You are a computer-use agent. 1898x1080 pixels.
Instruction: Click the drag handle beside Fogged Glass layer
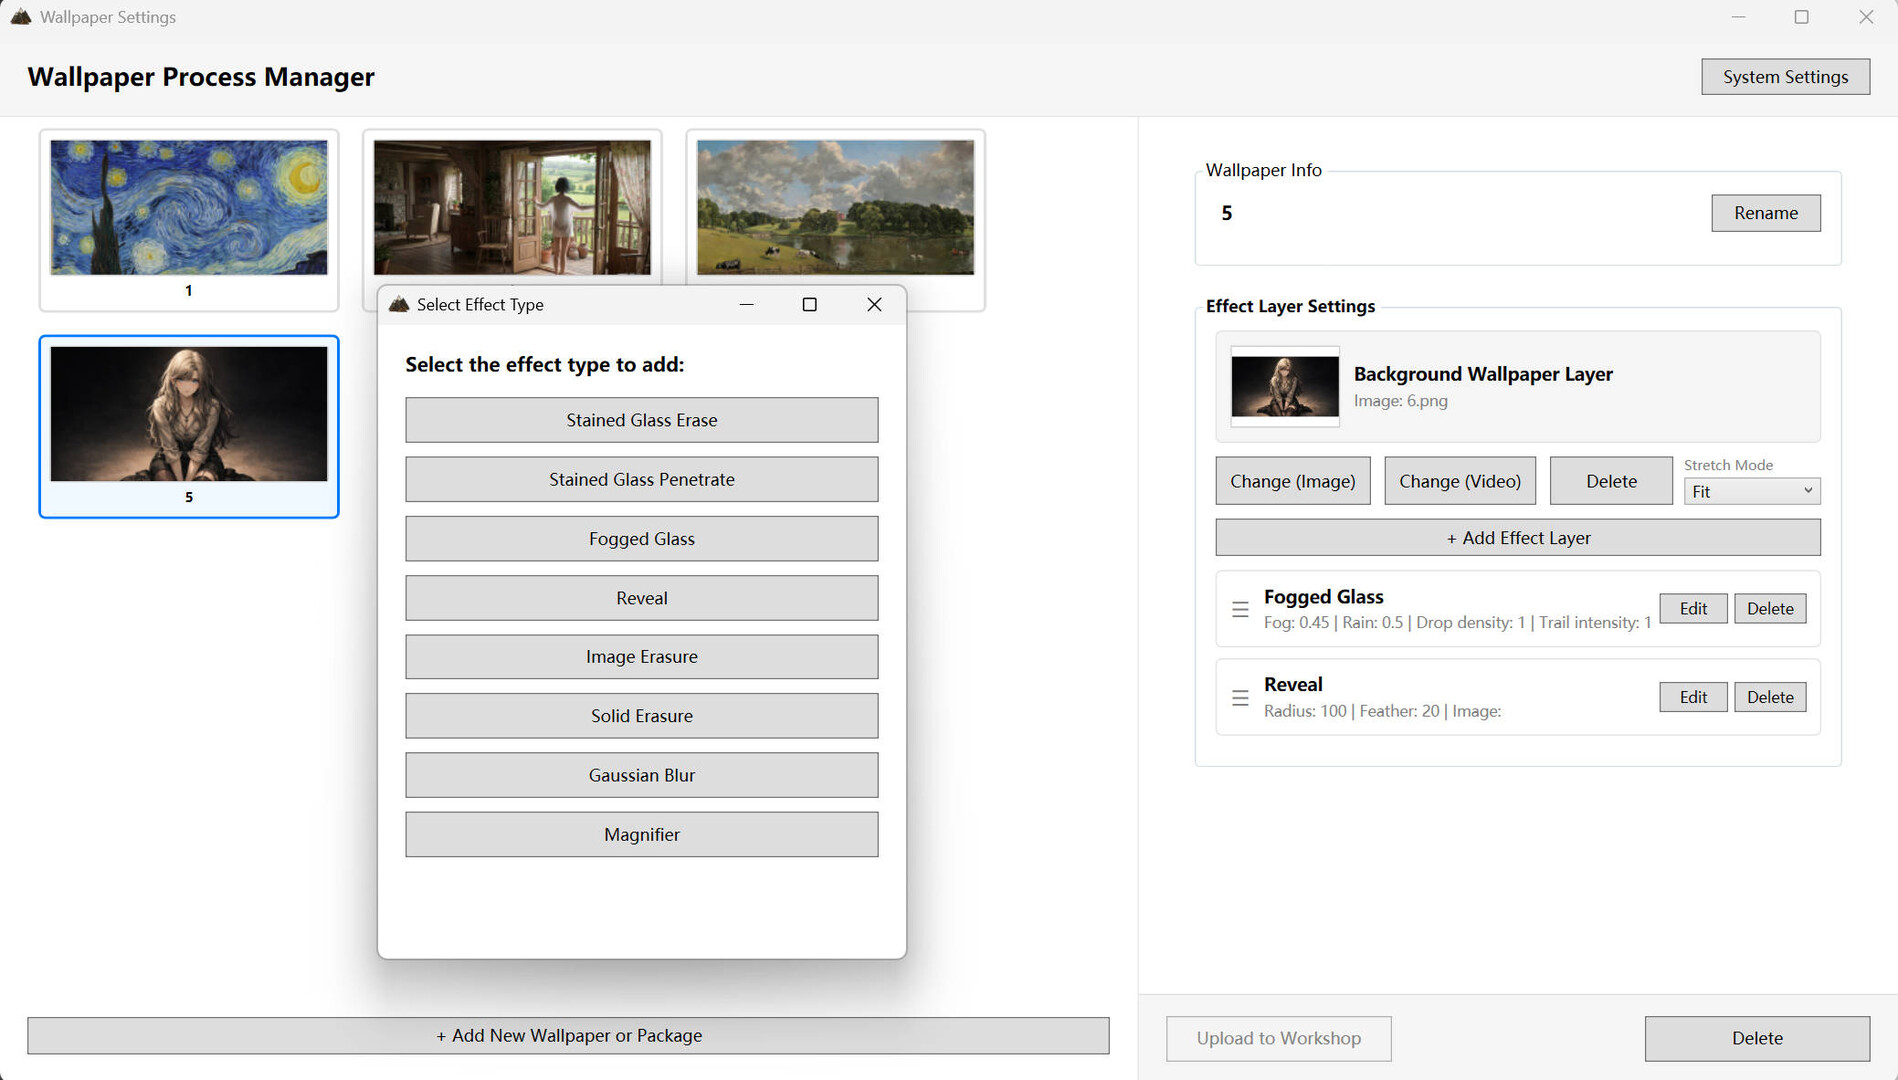click(x=1240, y=608)
